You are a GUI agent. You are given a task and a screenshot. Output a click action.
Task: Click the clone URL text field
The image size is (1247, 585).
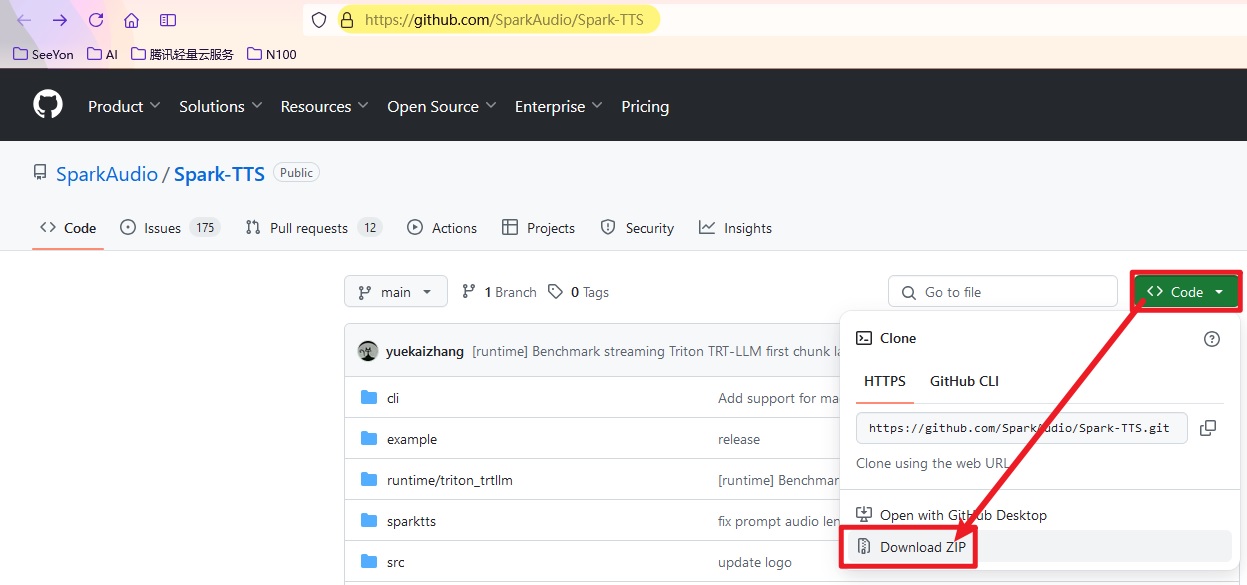[x=1021, y=428]
